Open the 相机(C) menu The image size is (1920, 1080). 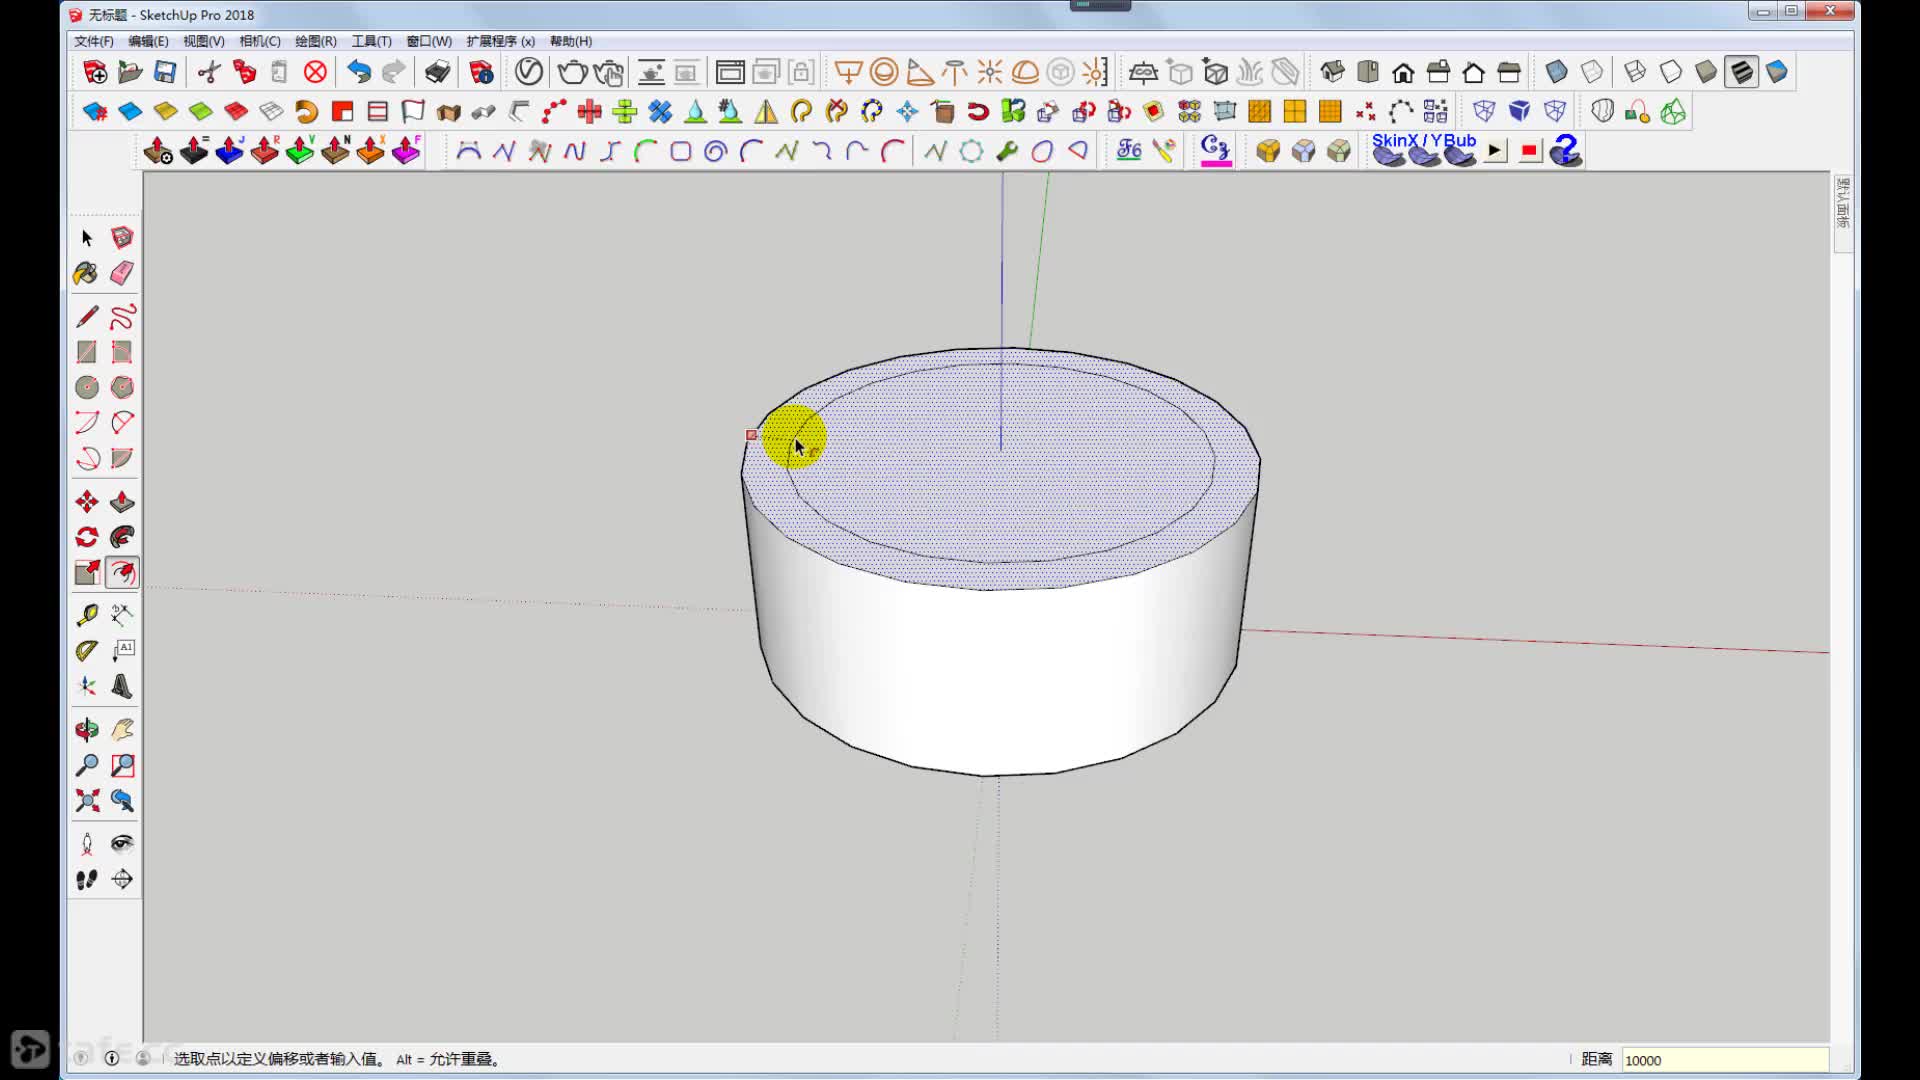[x=260, y=41]
